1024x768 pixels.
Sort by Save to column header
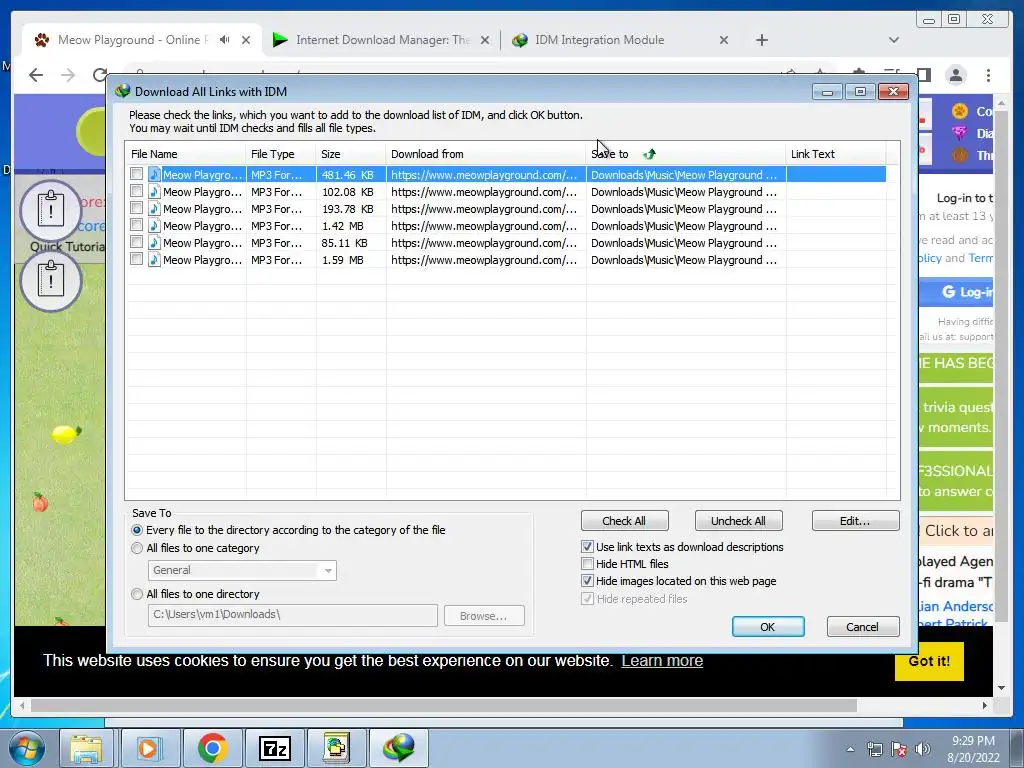coord(686,154)
